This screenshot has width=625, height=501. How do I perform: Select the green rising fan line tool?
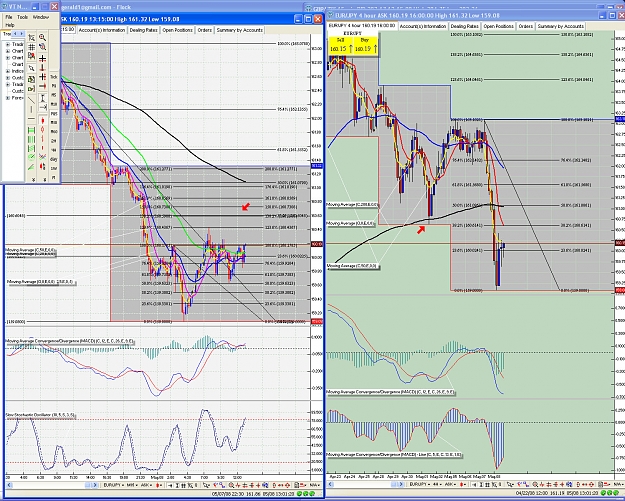pos(31,167)
